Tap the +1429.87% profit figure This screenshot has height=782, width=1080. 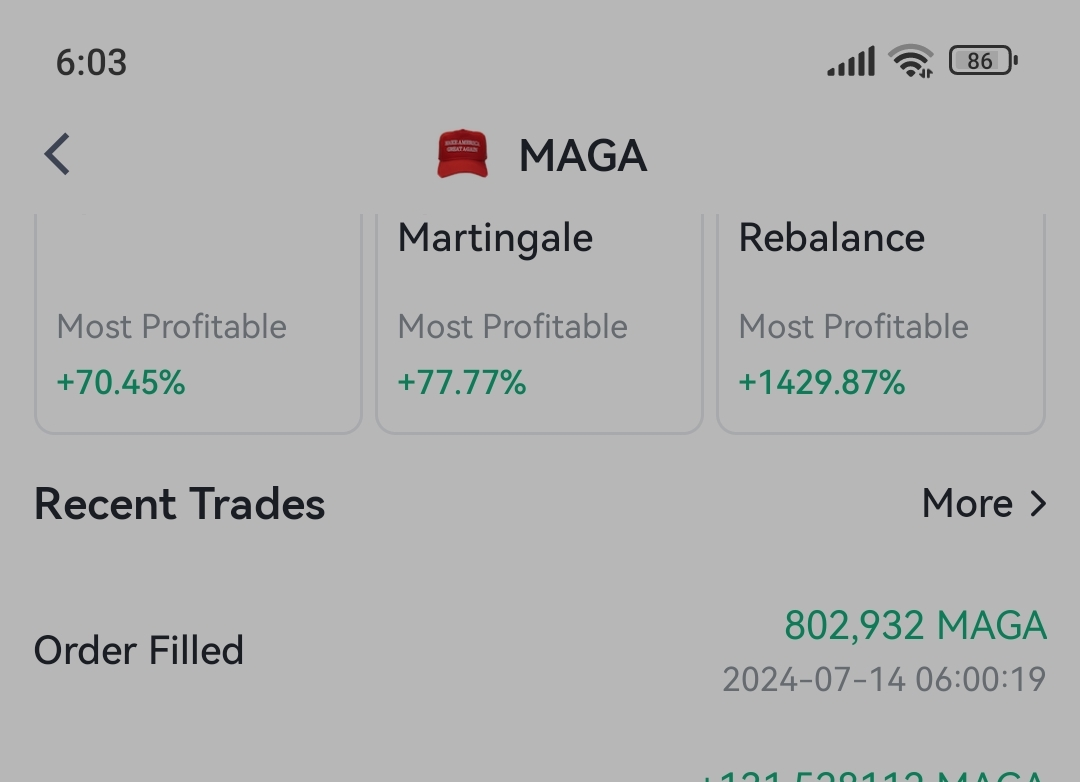point(822,382)
